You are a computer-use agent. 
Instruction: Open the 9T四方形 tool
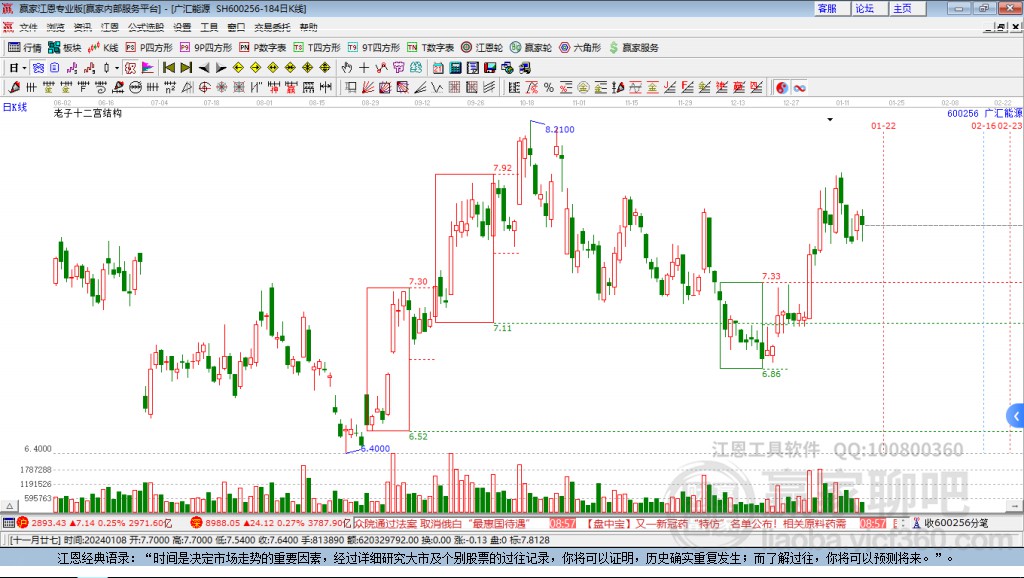[x=374, y=48]
